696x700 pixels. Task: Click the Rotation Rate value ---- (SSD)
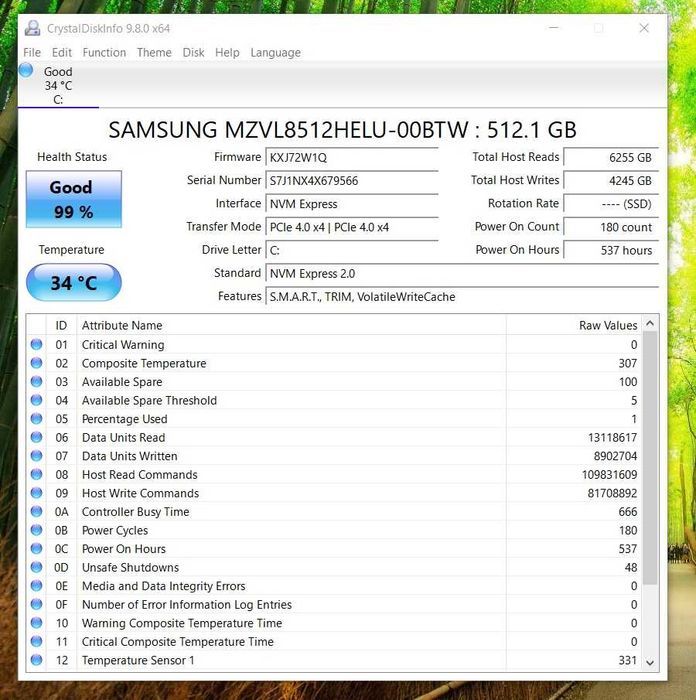pyautogui.click(x=611, y=204)
